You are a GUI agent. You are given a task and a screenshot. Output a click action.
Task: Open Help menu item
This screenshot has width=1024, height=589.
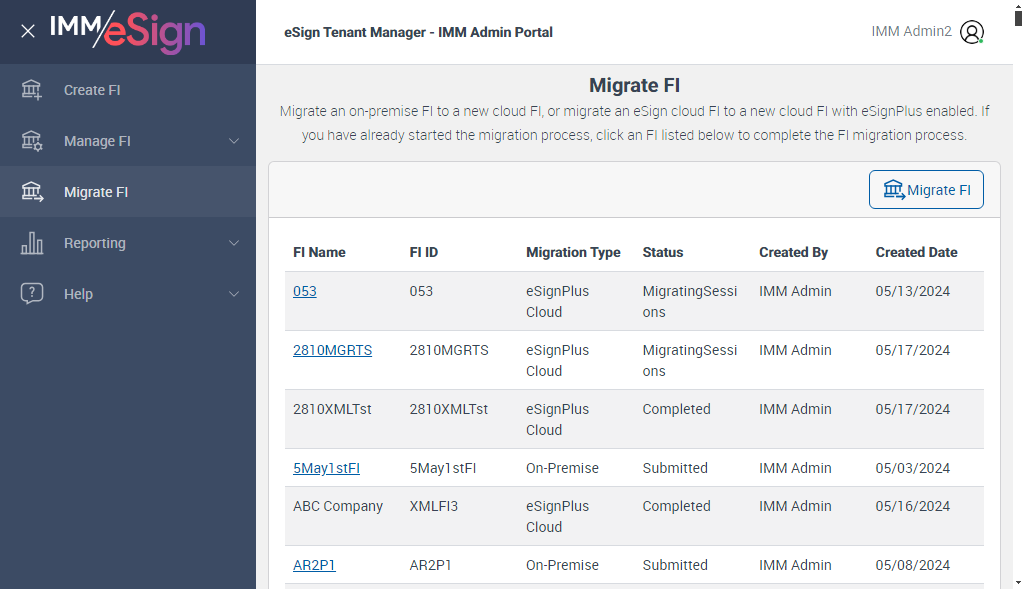point(128,294)
